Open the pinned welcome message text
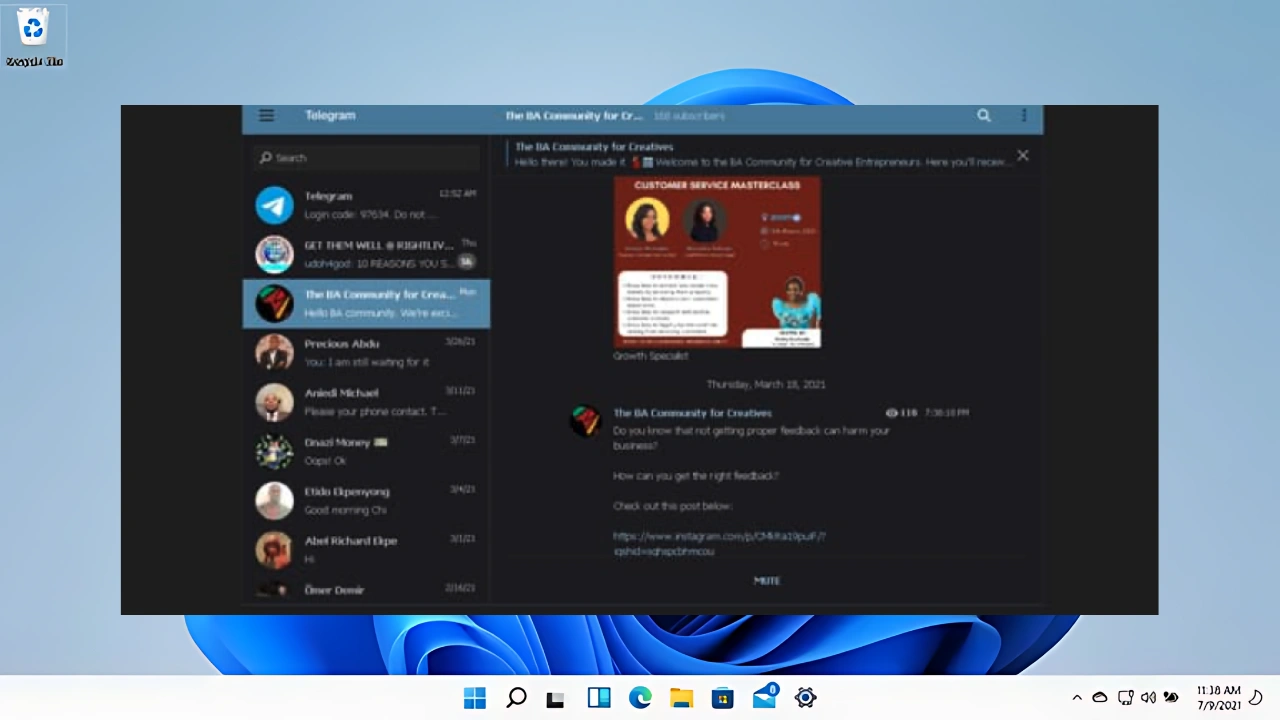This screenshot has height=720, width=1280. pyautogui.click(x=762, y=161)
